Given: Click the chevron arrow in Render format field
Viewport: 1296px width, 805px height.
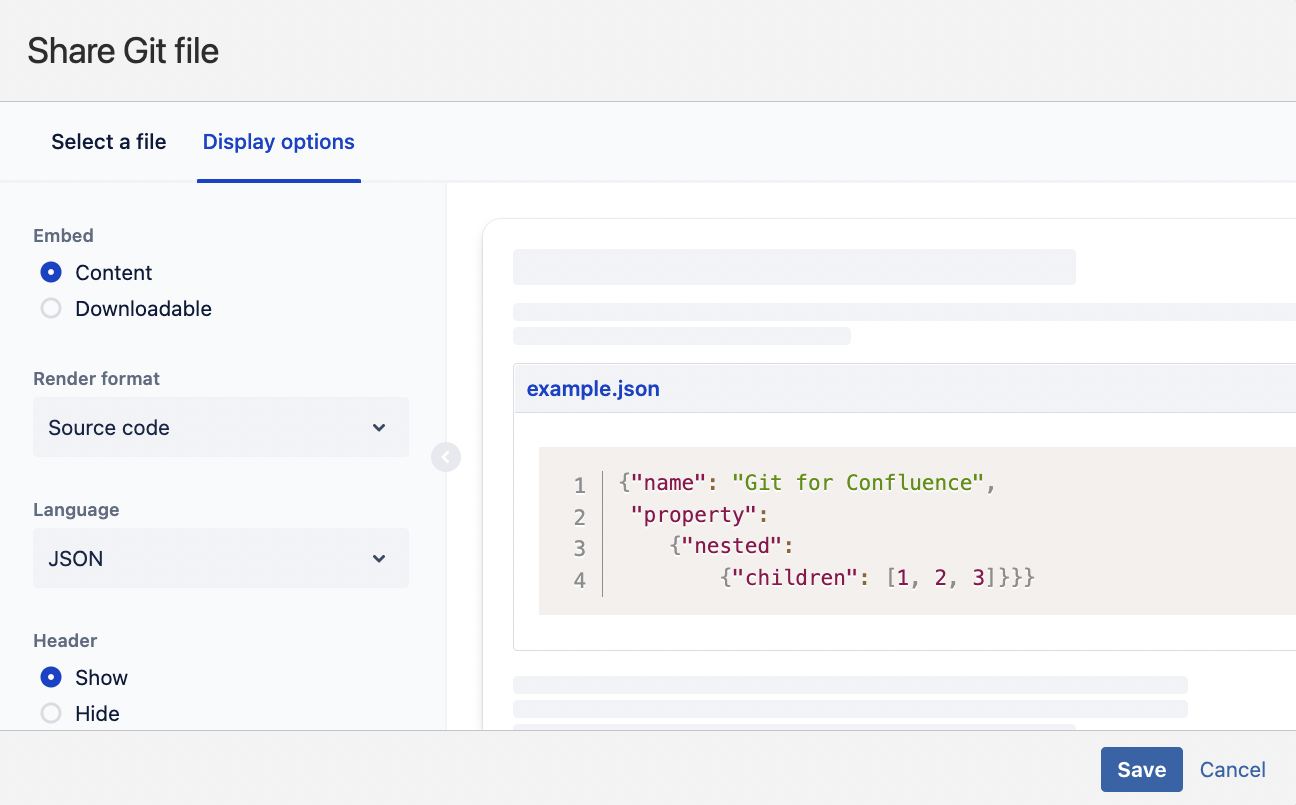Looking at the screenshot, I should click(379, 428).
